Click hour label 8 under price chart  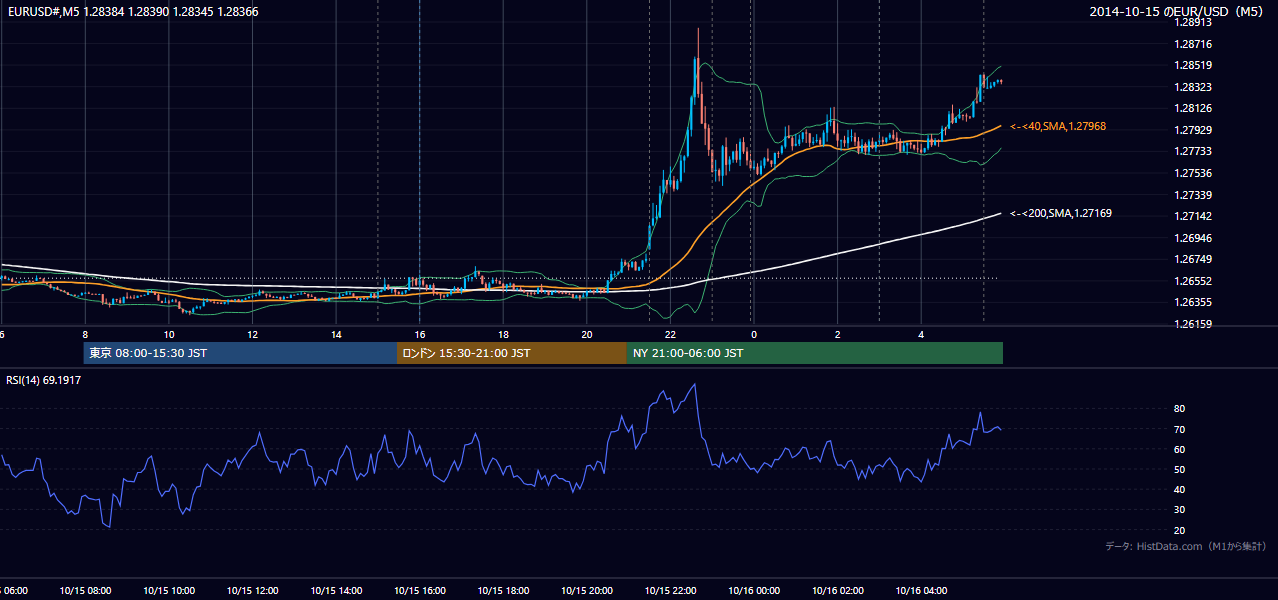(85, 335)
